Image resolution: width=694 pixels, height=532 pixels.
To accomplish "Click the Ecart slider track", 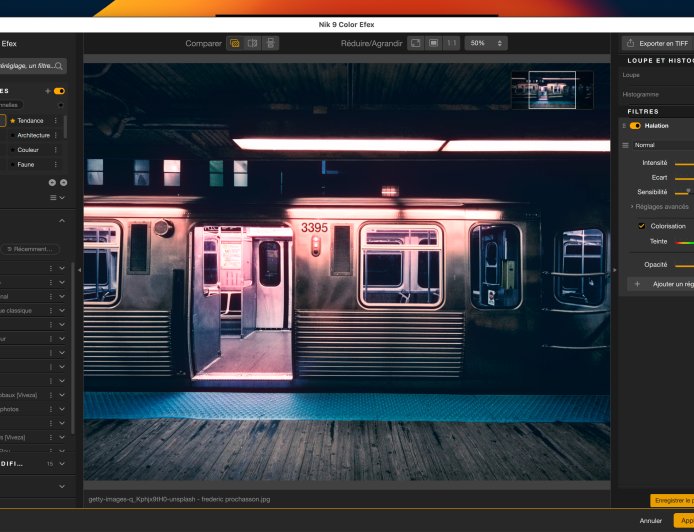I will [x=684, y=178].
